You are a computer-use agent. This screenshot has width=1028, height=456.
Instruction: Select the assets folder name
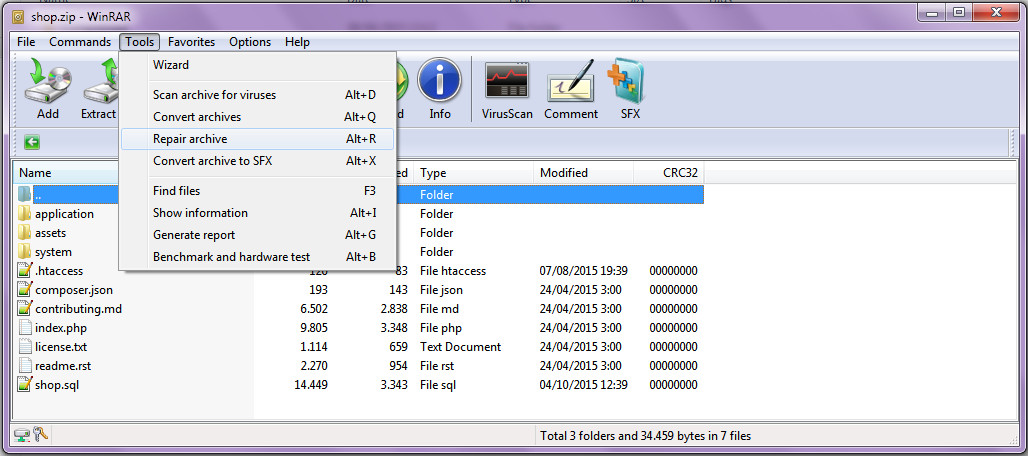(50, 233)
